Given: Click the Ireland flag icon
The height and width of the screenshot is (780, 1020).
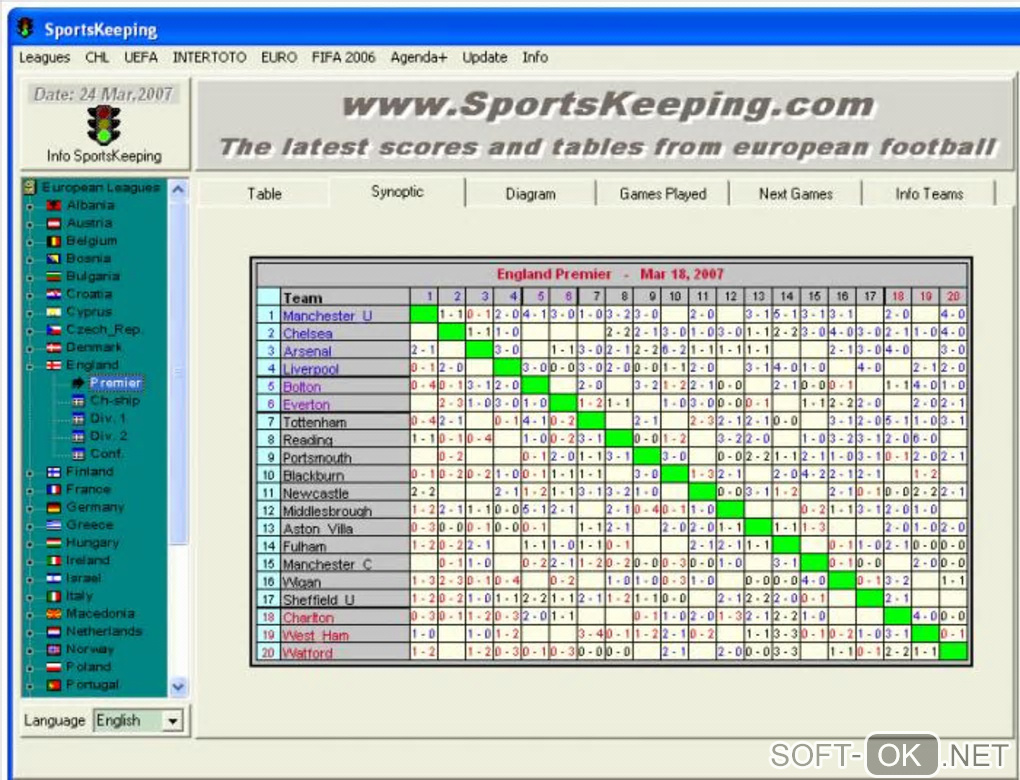Looking at the screenshot, I should [54, 560].
